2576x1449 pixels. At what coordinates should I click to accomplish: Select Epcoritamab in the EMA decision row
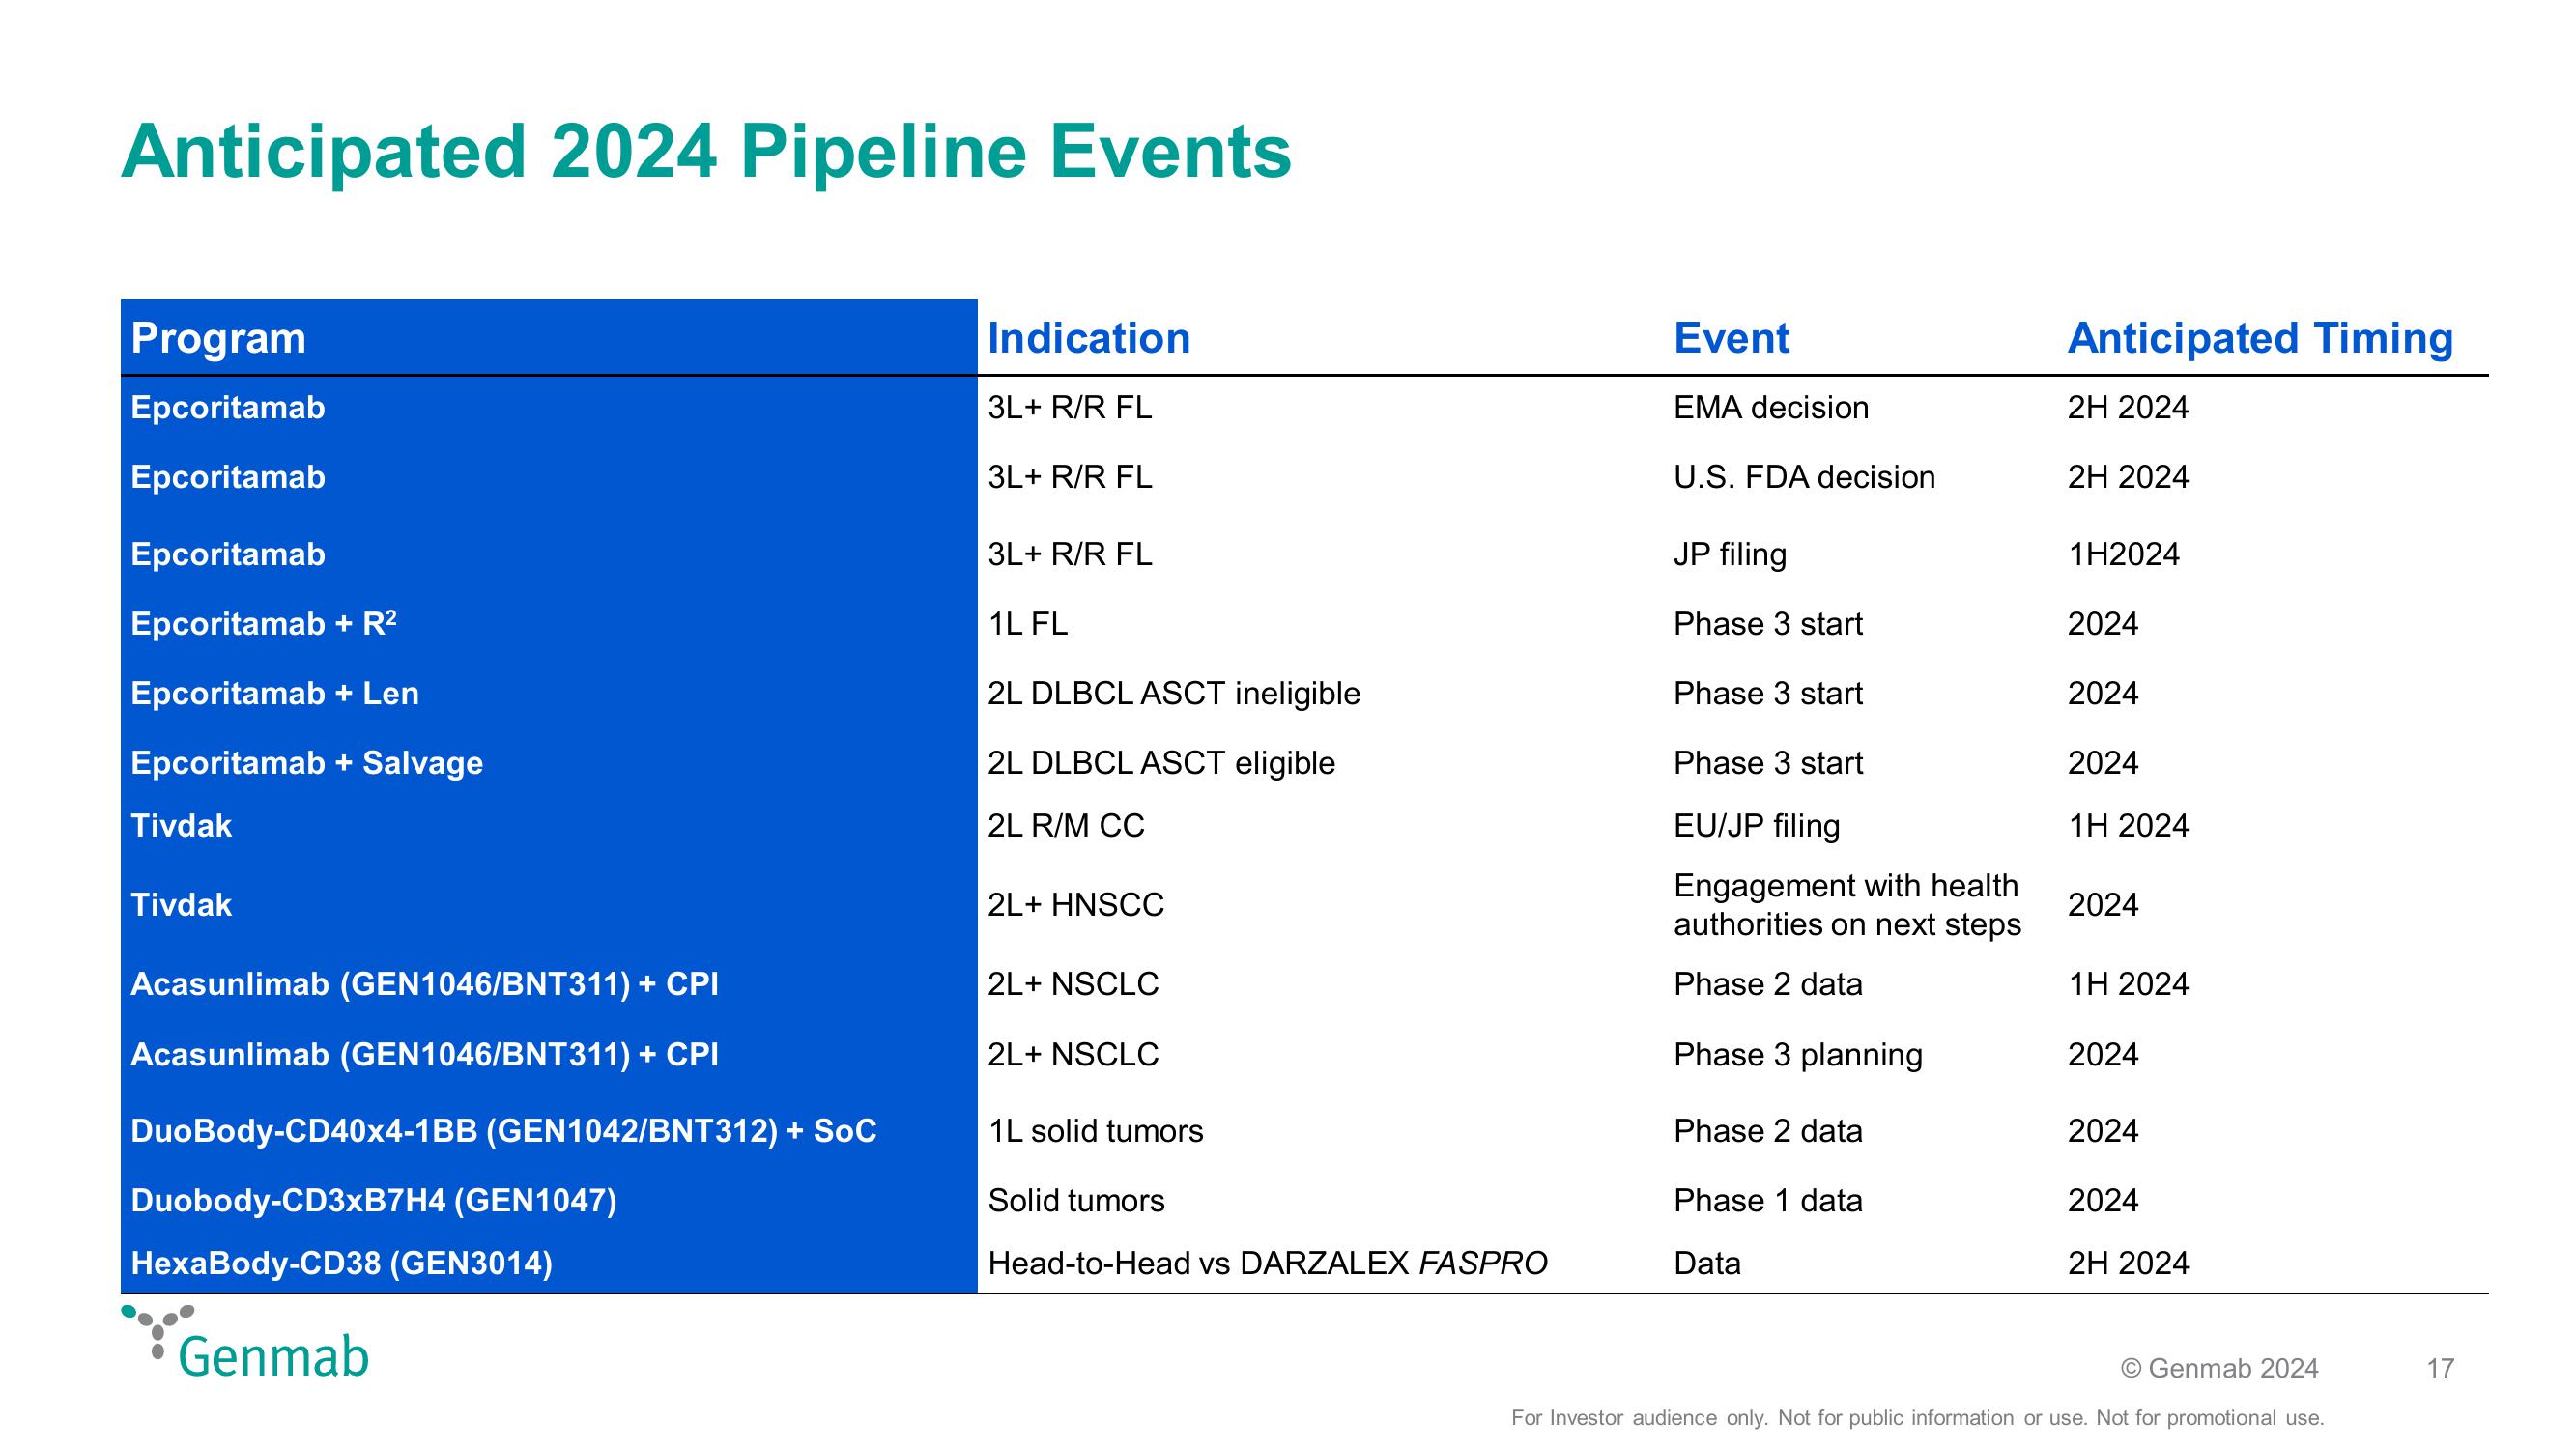[228, 408]
